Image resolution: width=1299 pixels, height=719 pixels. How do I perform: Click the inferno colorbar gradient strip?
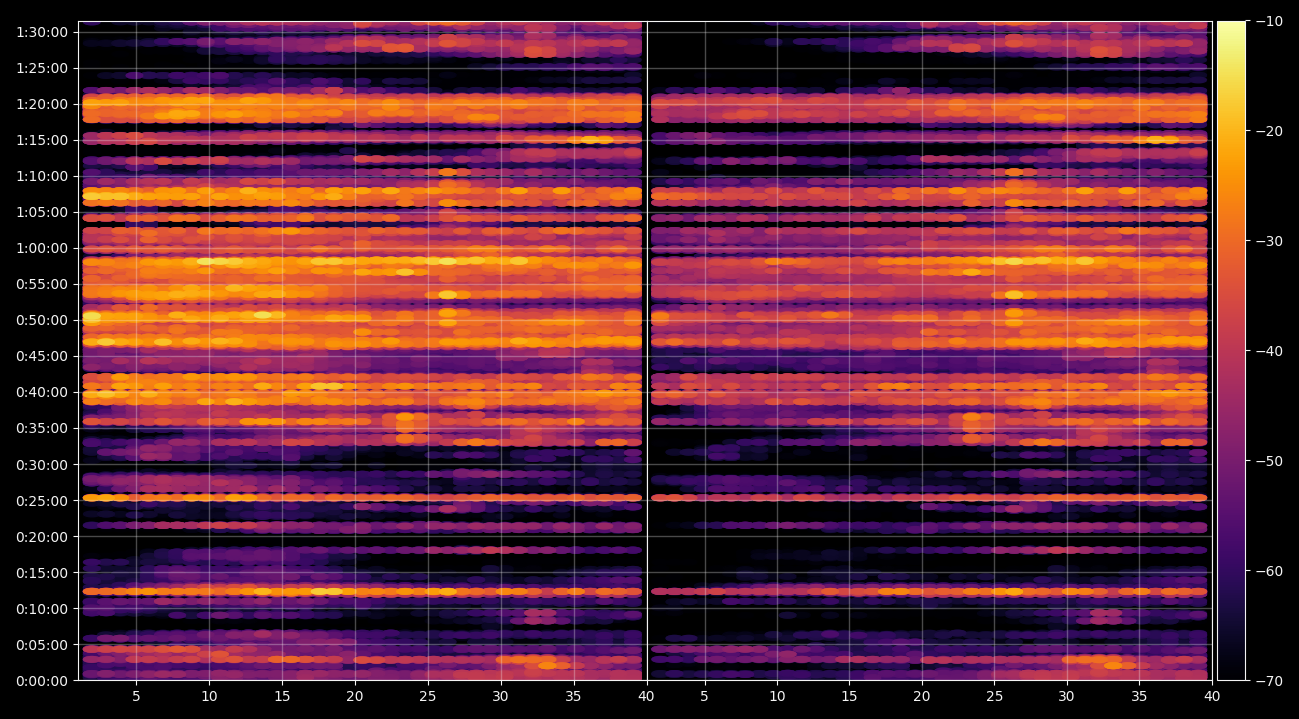click(x=1231, y=351)
